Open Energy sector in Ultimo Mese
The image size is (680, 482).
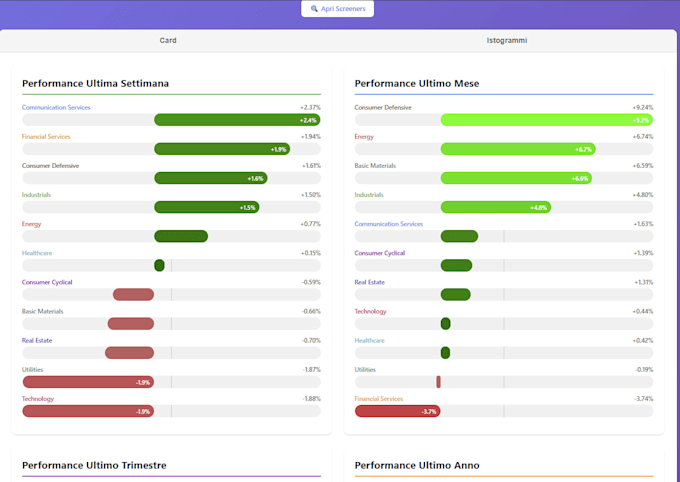coord(364,136)
